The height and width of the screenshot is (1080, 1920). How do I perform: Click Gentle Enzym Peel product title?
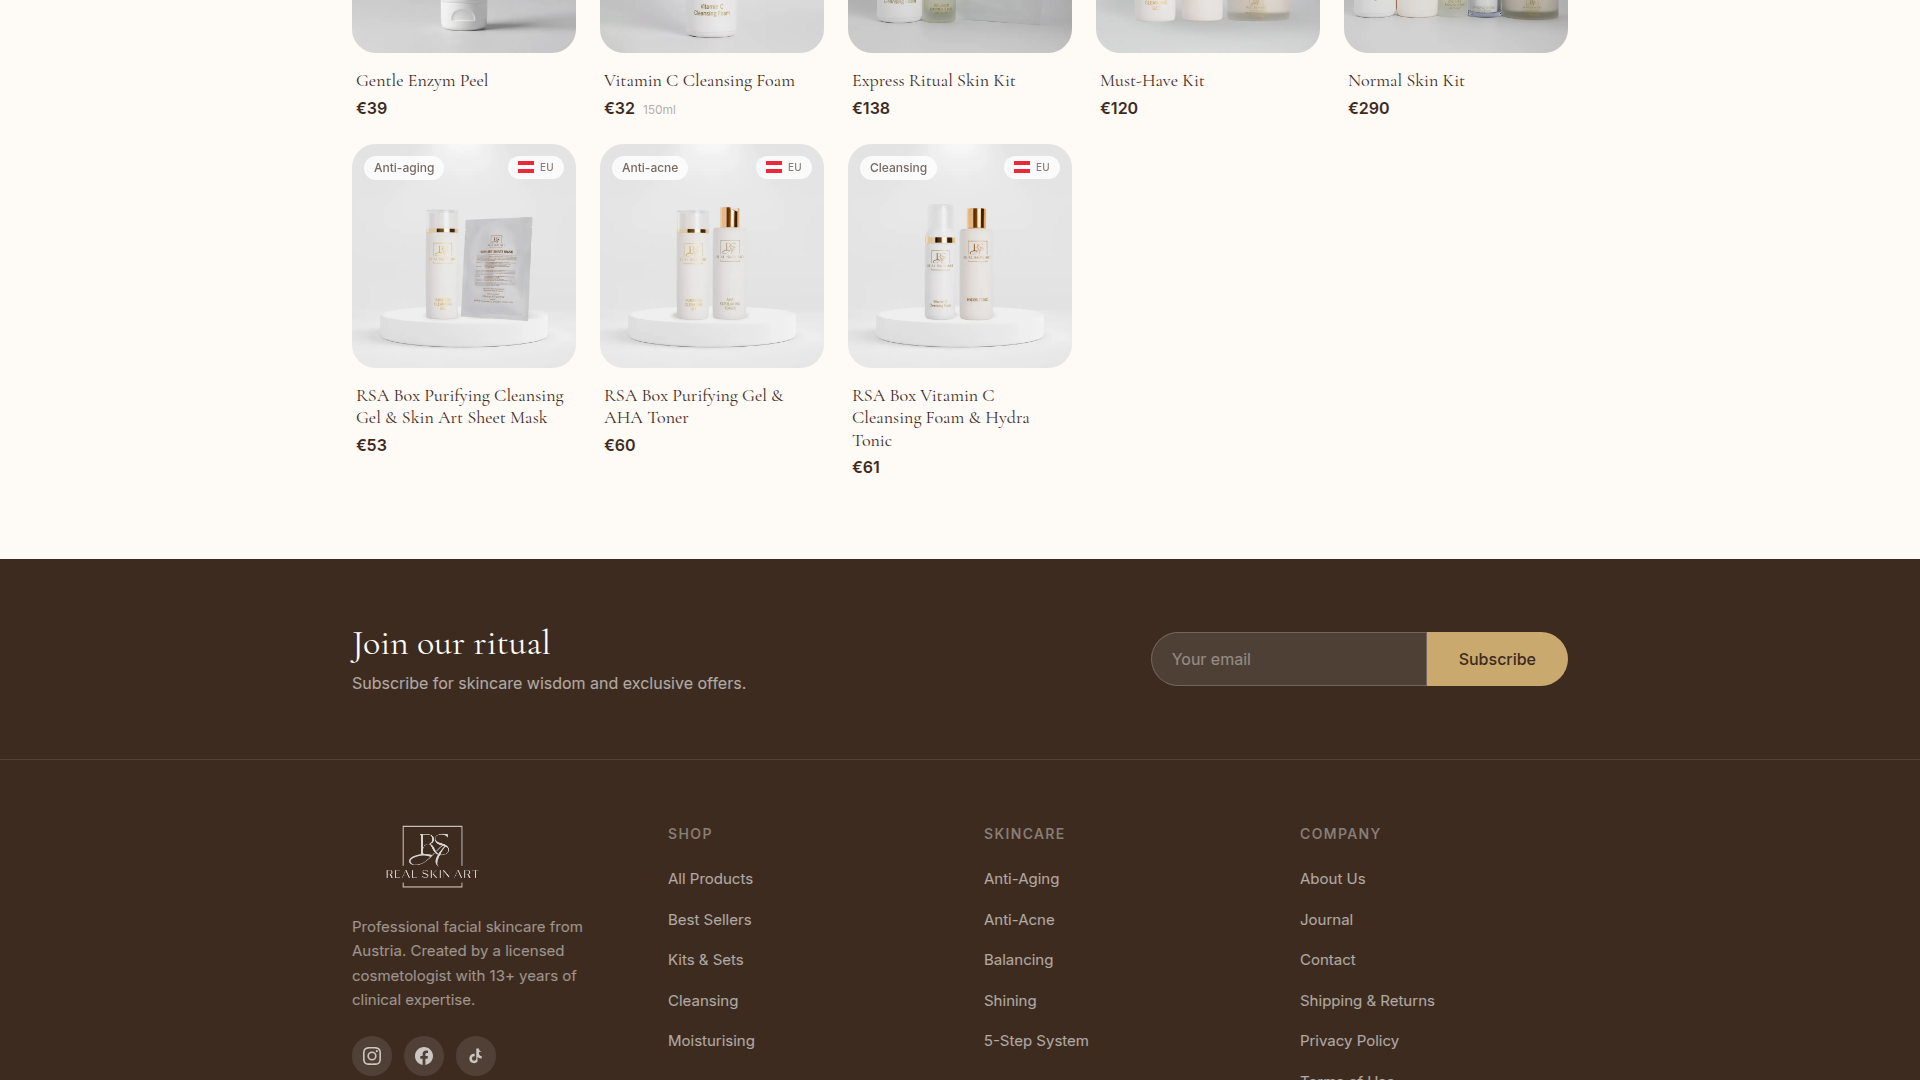coord(422,81)
